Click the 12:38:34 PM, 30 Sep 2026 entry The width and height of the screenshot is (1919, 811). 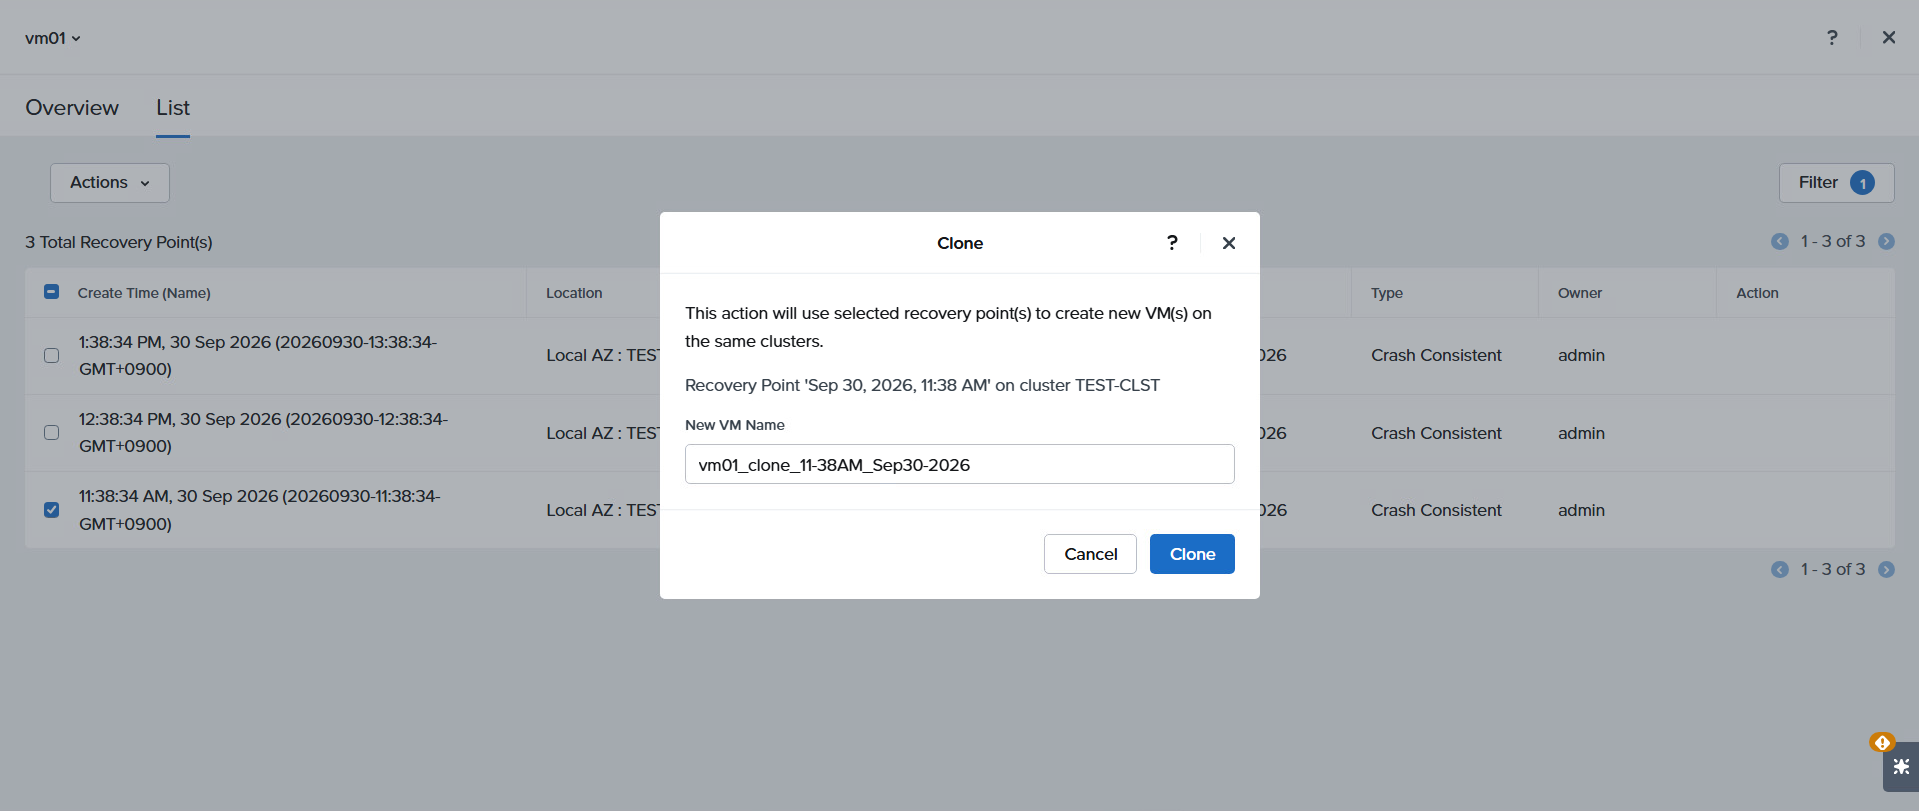[x=263, y=433]
